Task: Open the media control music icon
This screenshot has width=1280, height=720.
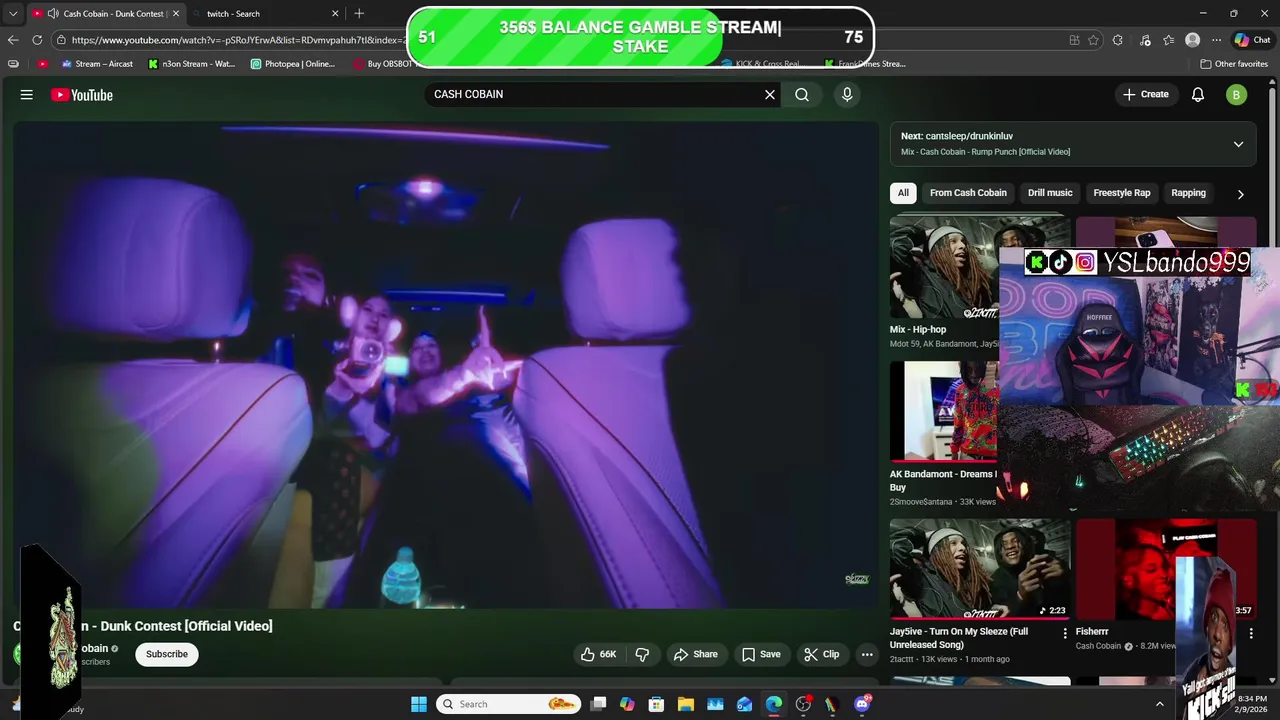Action: click(1144, 40)
